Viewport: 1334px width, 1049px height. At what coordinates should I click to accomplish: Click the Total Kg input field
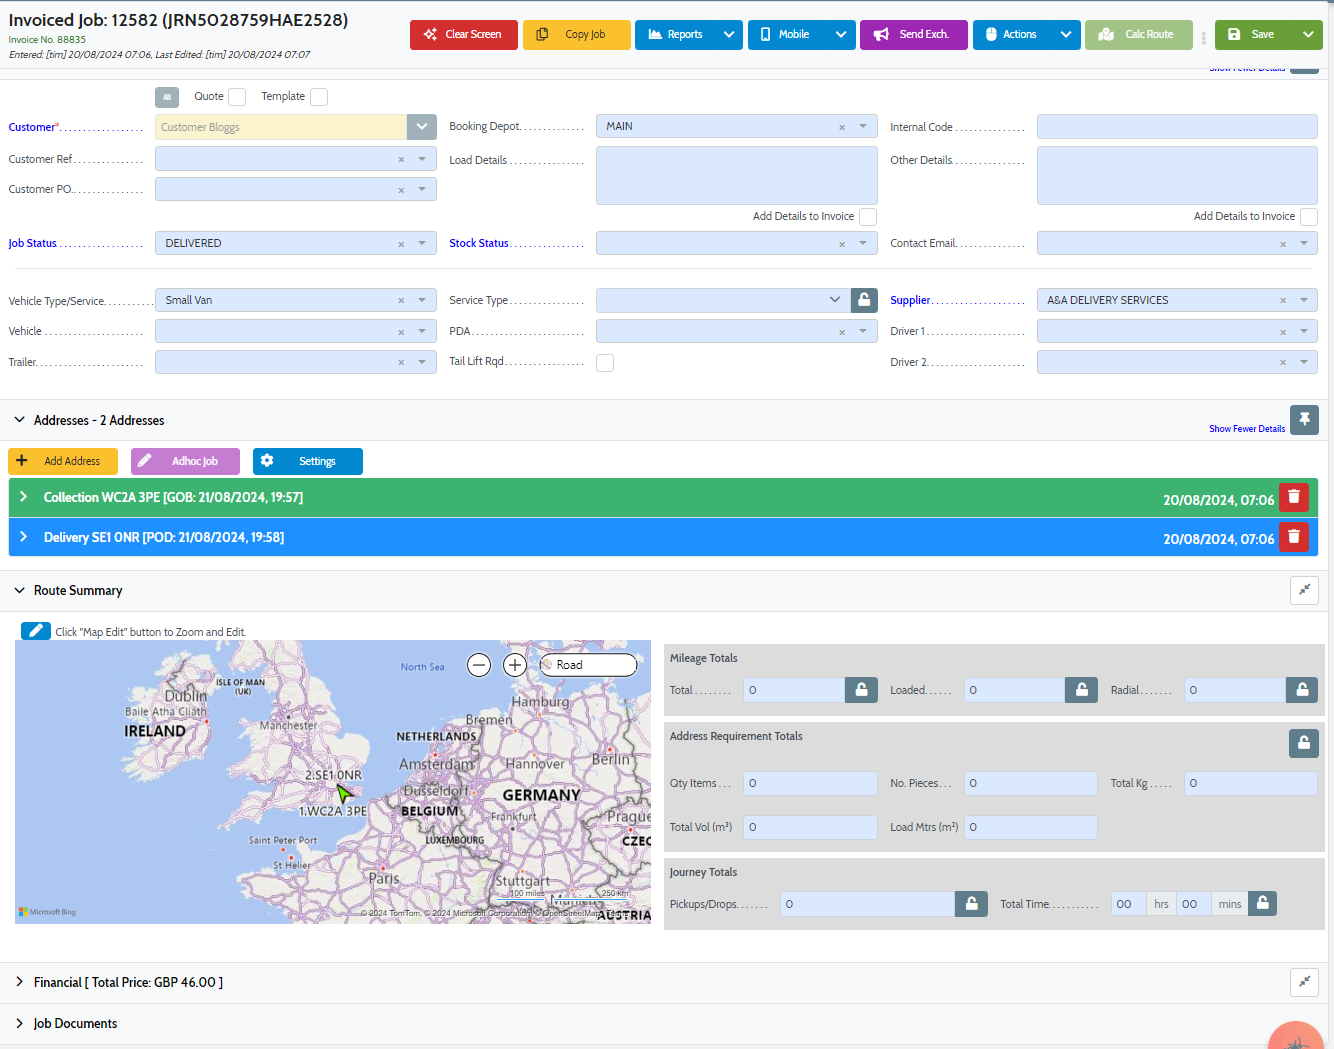coord(1251,783)
